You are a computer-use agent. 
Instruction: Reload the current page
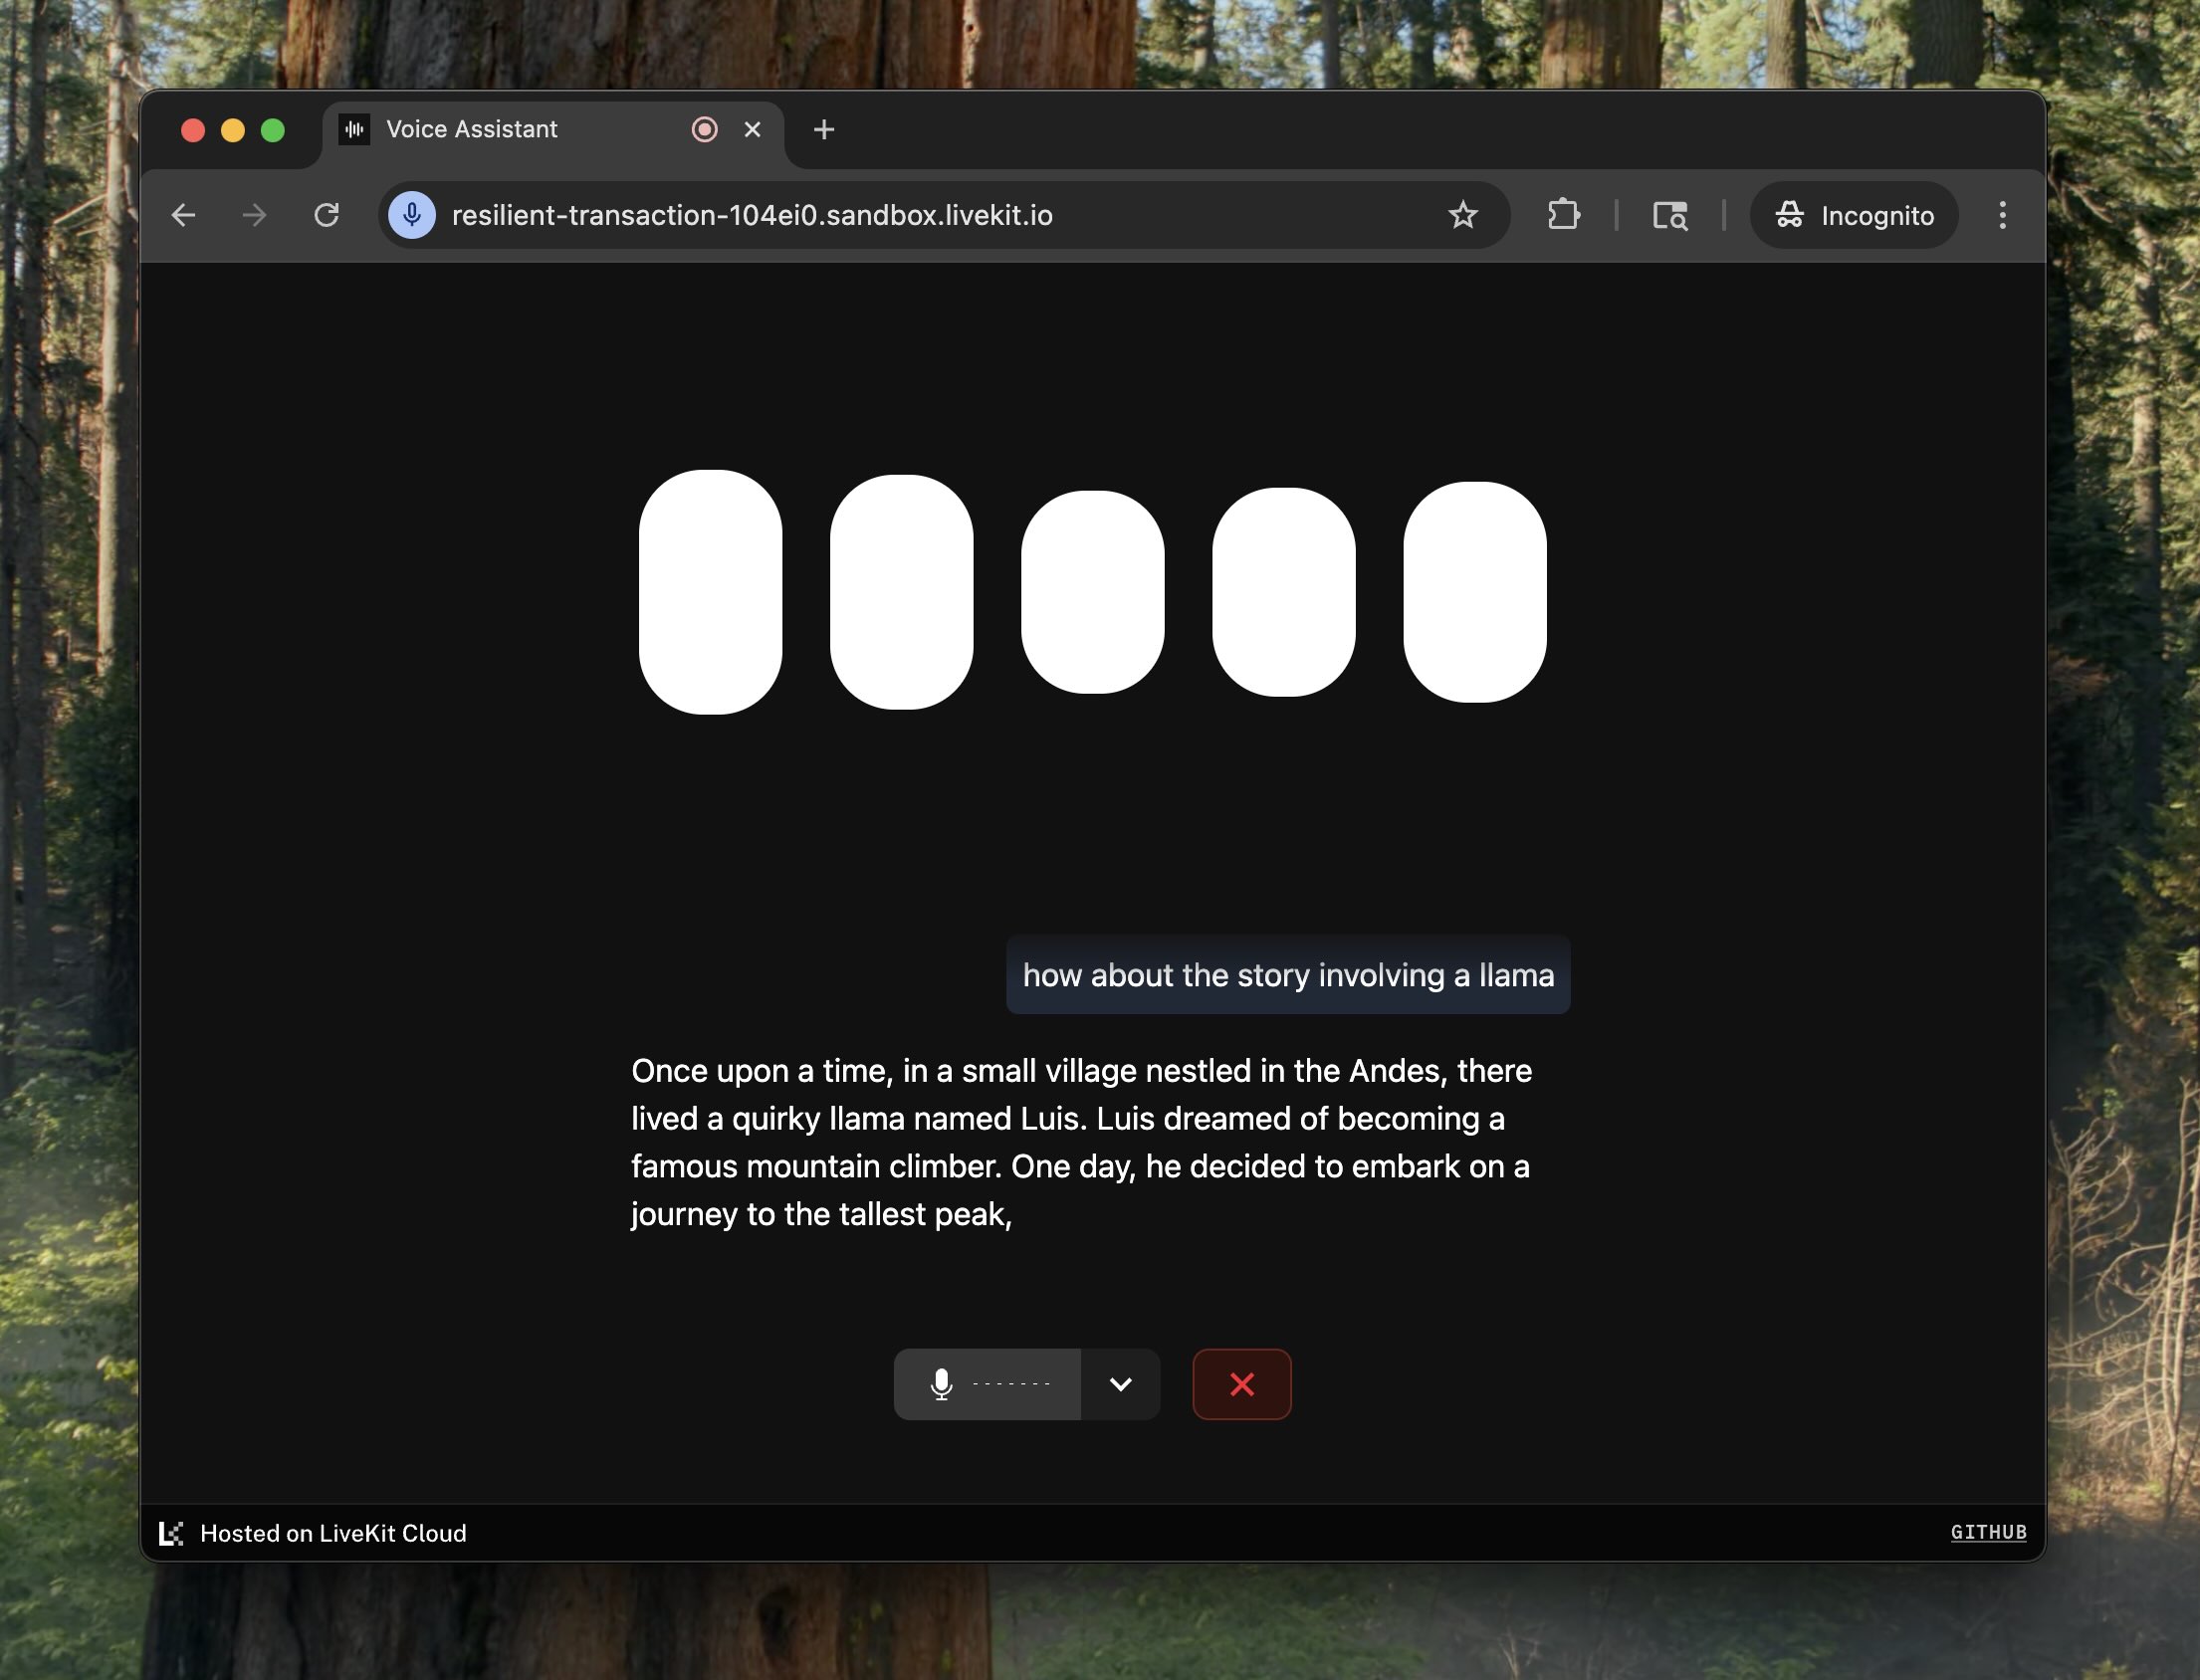point(326,215)
